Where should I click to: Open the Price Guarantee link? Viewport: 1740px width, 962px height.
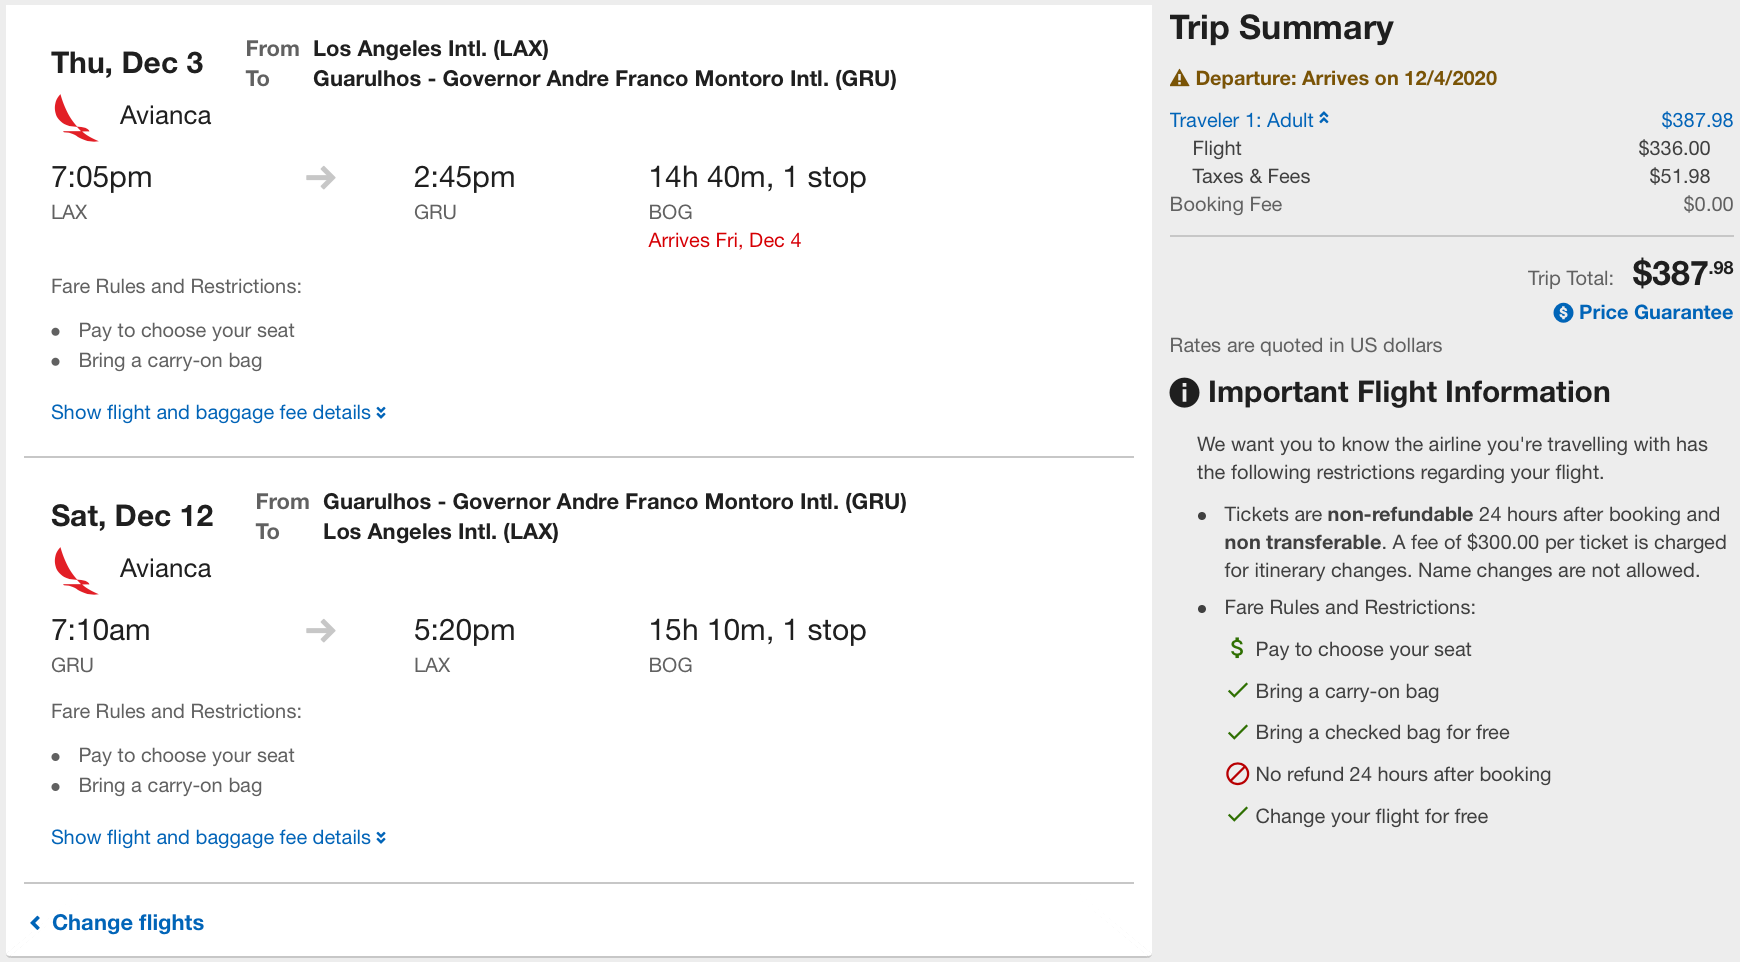coord(1655,312)
